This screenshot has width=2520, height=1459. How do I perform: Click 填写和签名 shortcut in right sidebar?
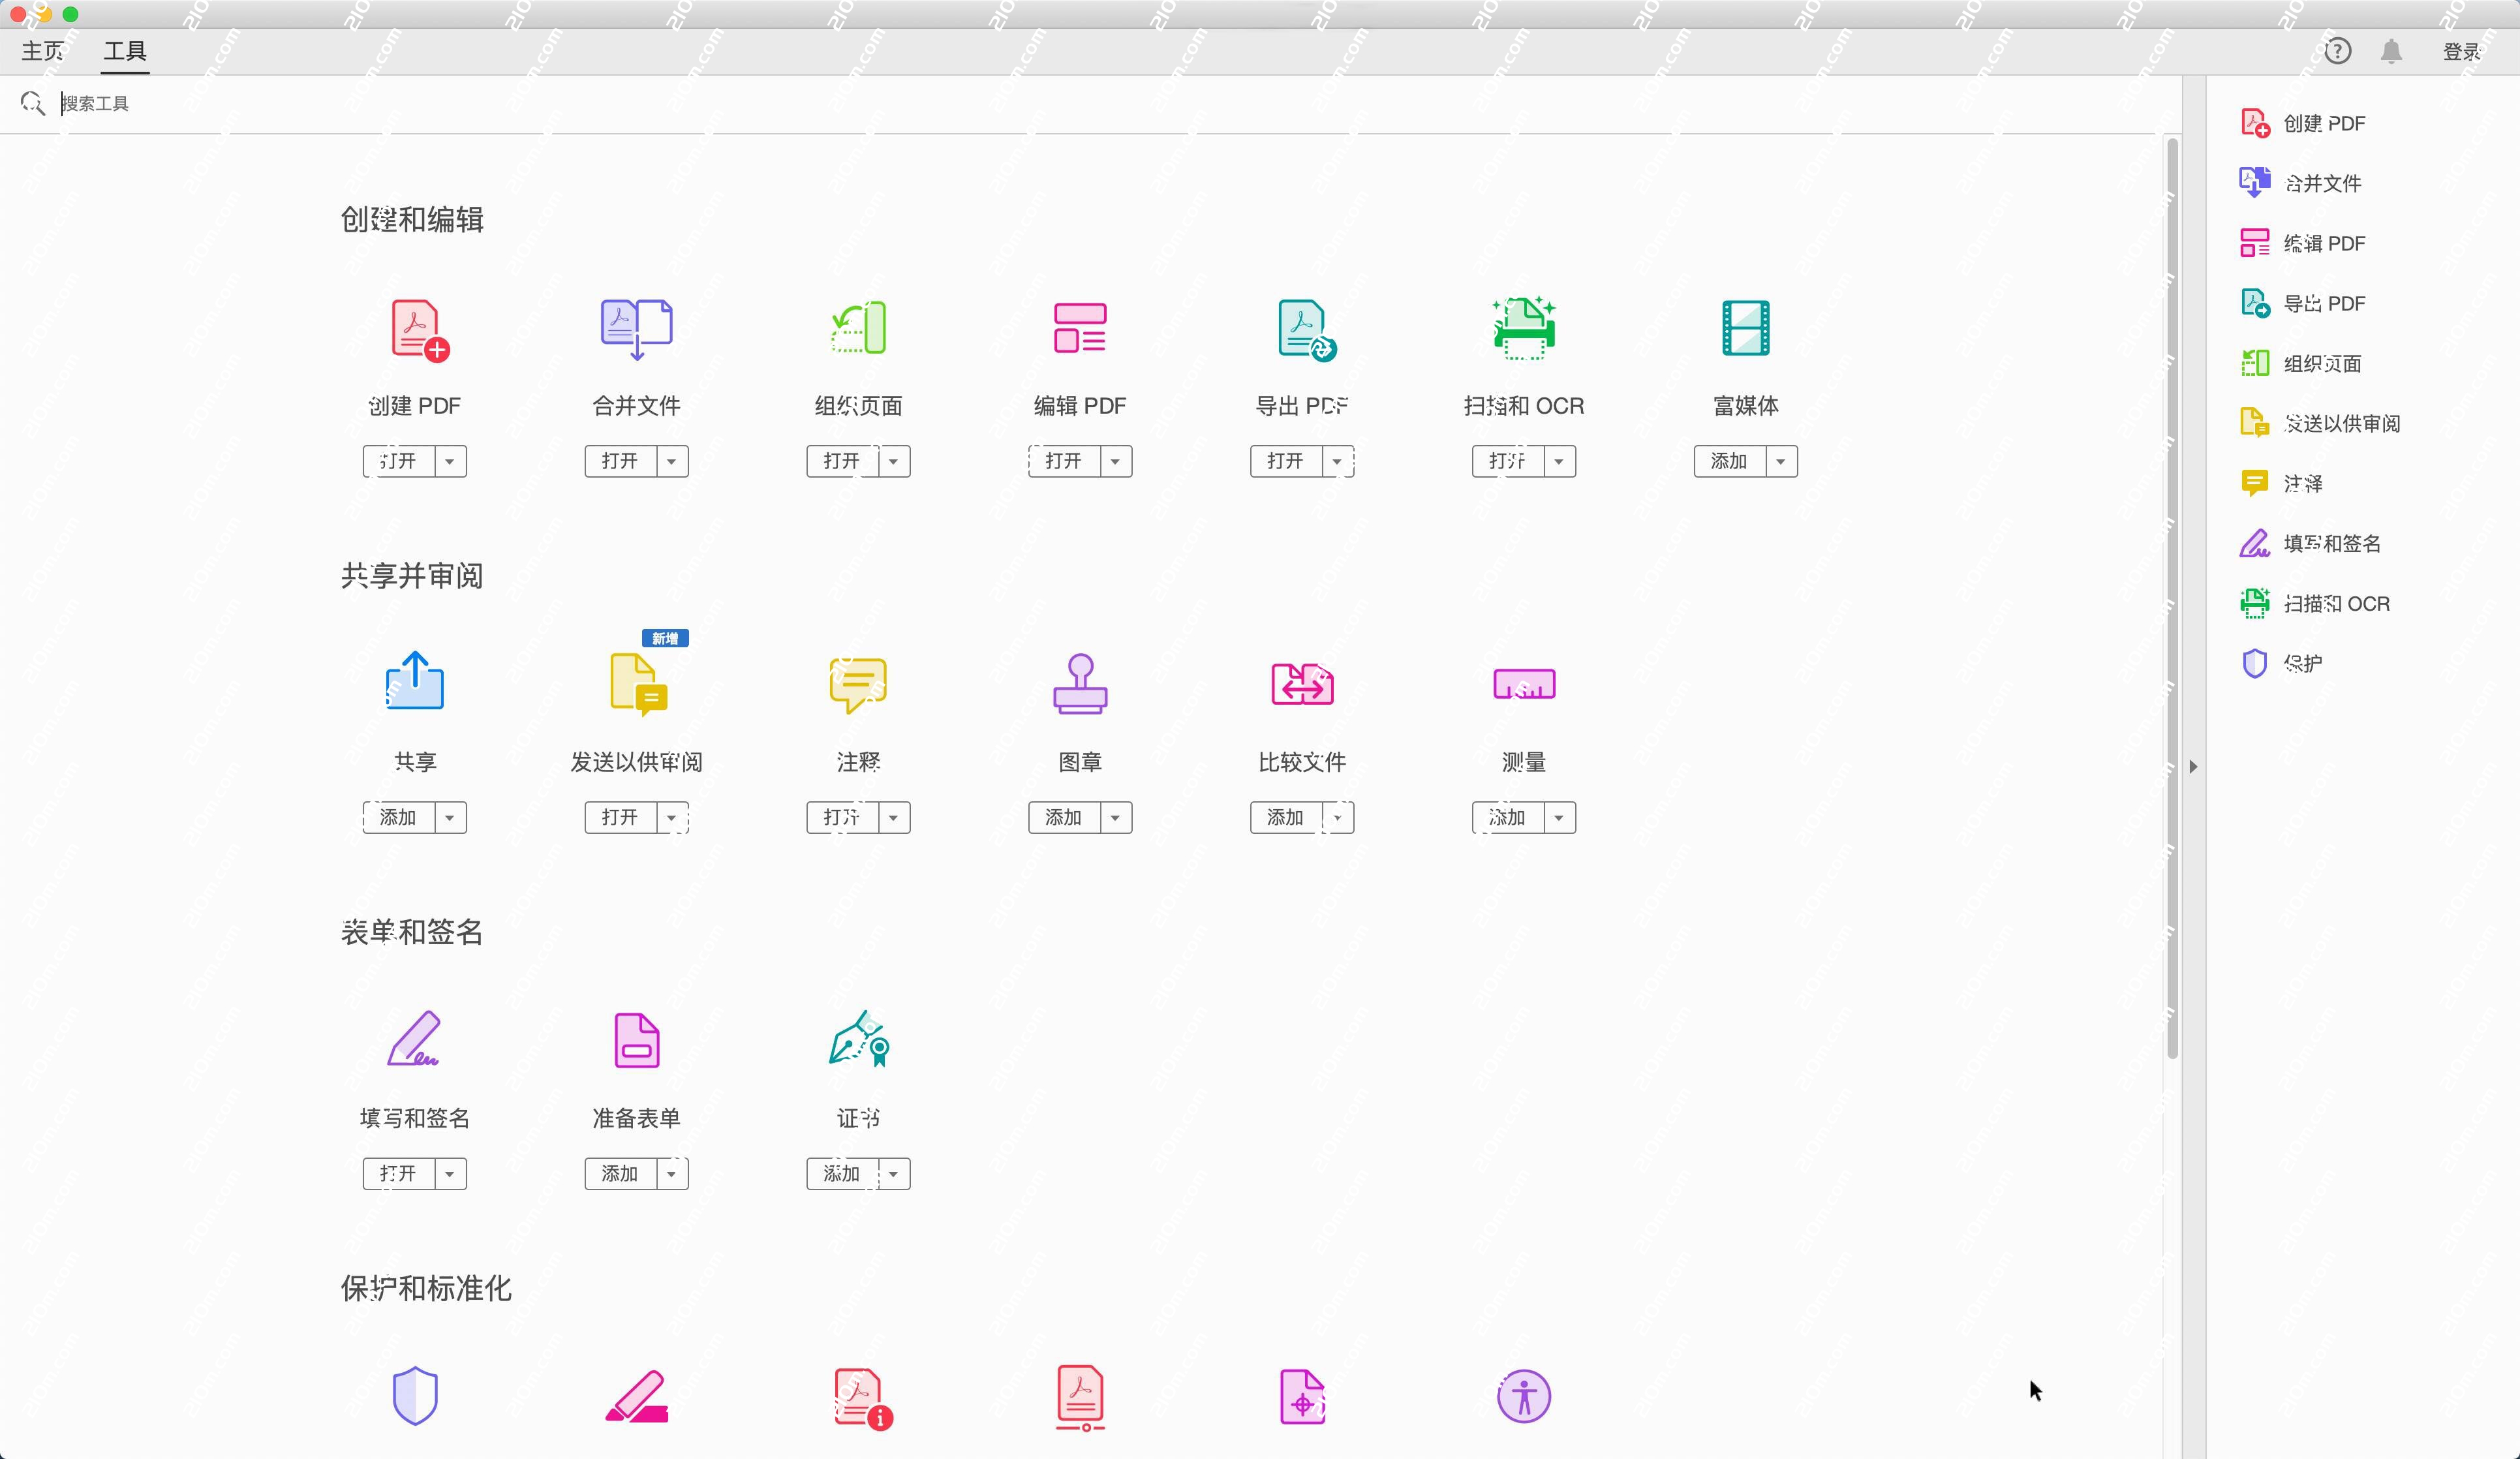[2310, 543]
